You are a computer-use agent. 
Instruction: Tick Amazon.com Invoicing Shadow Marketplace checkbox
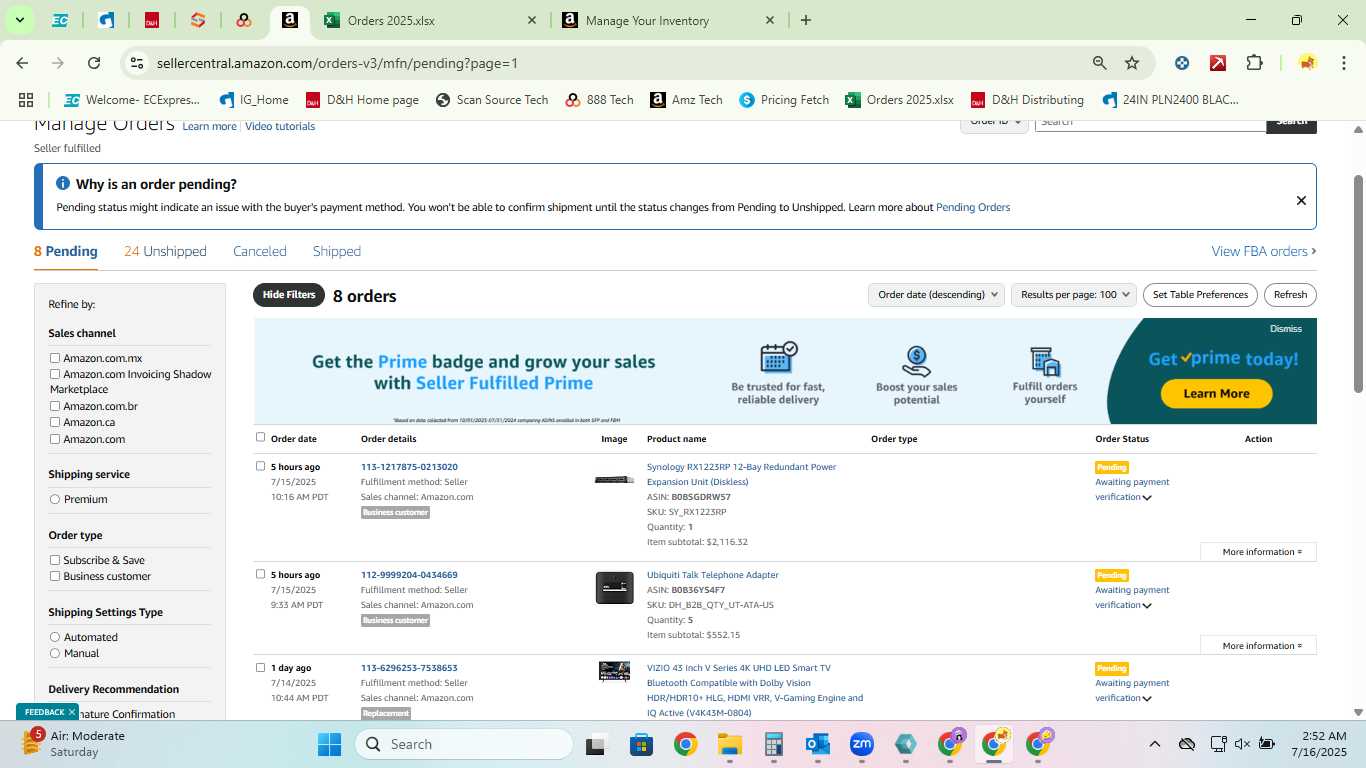point(55,374)
